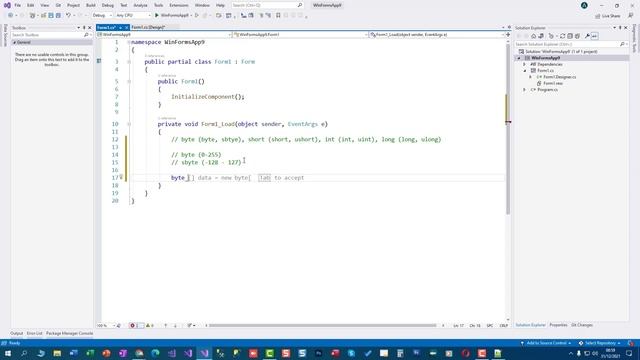Click Start Without Debugging hollow play icon
640x360 pixels.
(197, 15)
